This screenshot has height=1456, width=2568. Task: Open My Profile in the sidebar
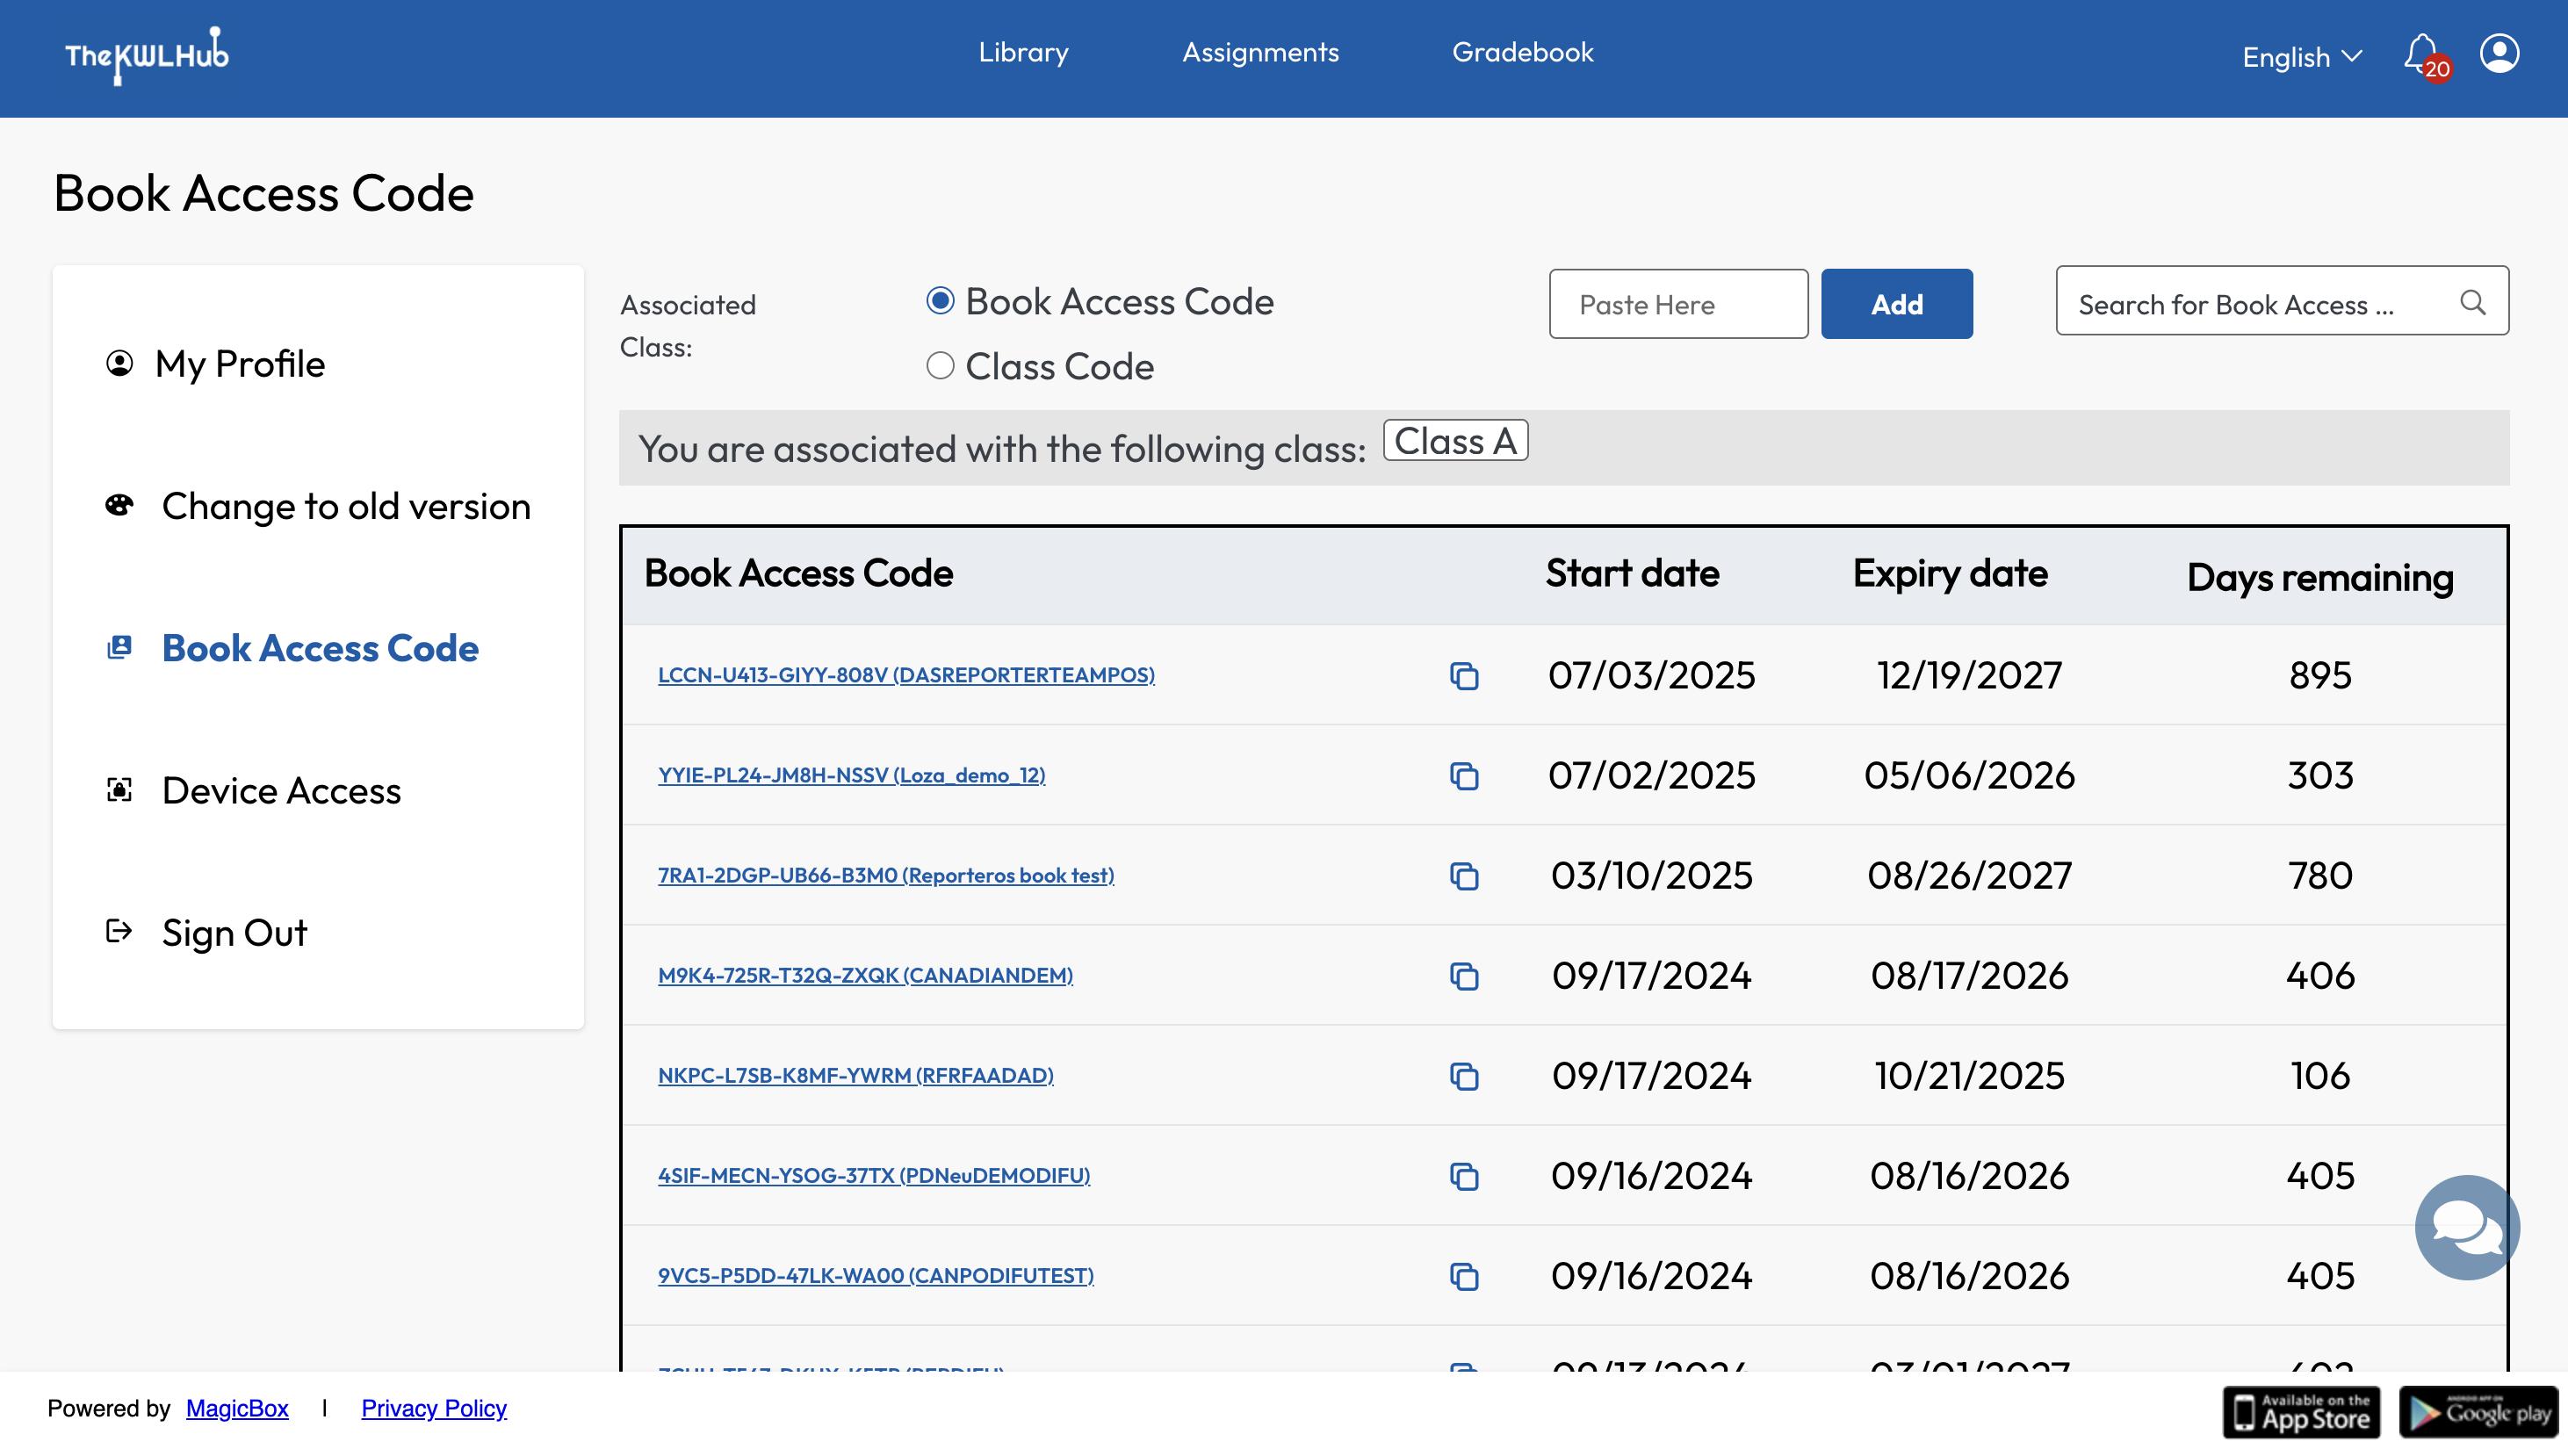tap(240, 364)
